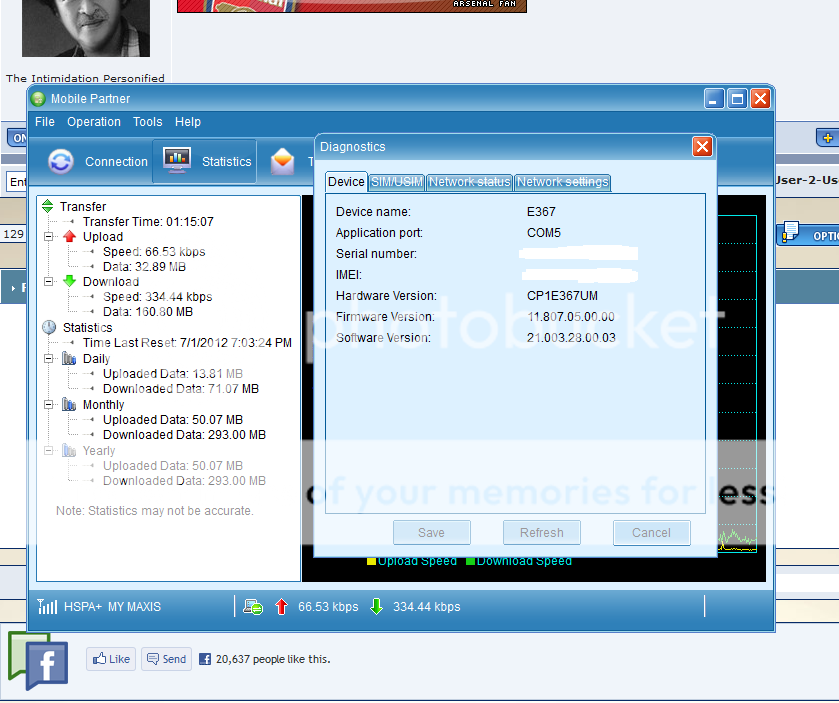
Task: Switch to the SIM/USIM tab
Action: 396,182
